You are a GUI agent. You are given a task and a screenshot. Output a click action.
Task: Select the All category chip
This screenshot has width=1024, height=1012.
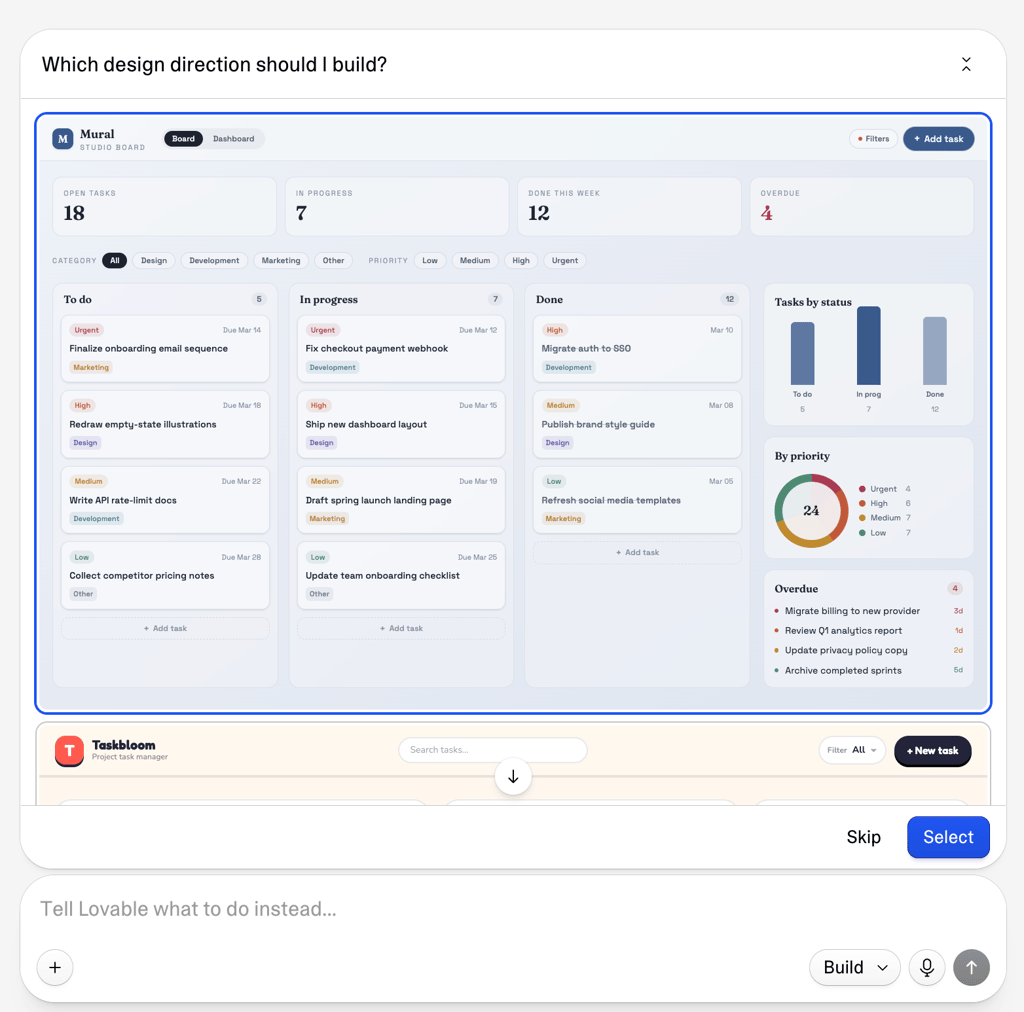click(115, 261)
